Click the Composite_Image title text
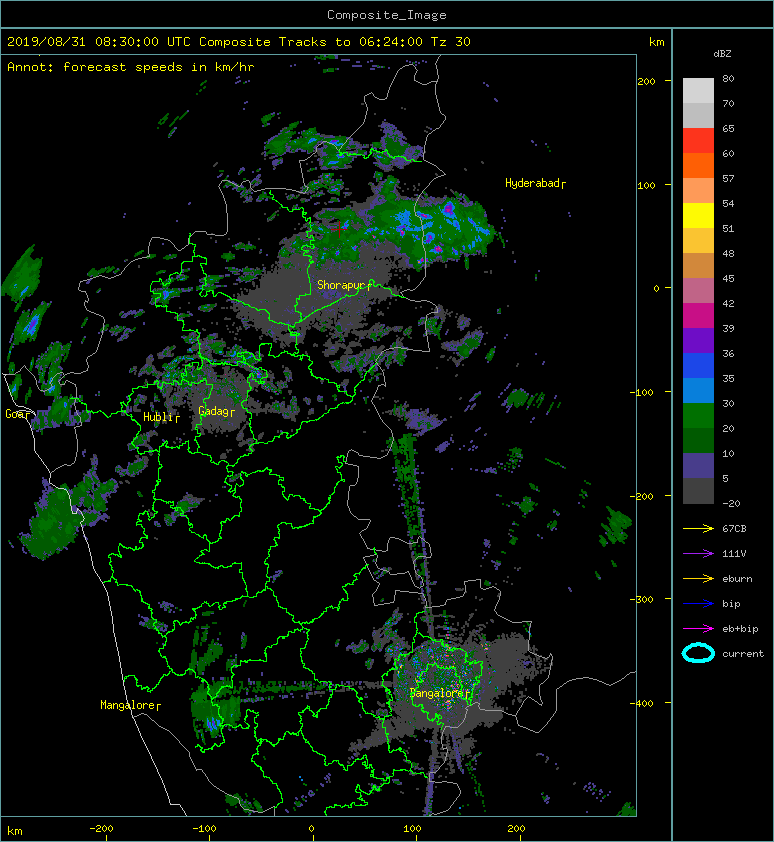 point(387,15)
